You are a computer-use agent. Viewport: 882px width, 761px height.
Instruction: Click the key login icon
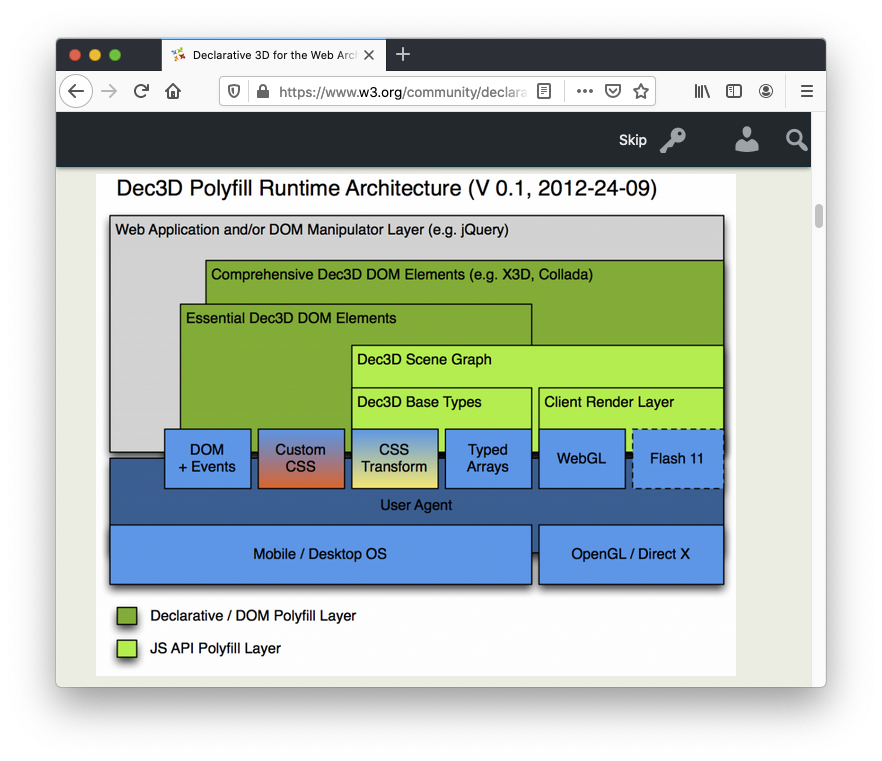[x=673, y=140]
